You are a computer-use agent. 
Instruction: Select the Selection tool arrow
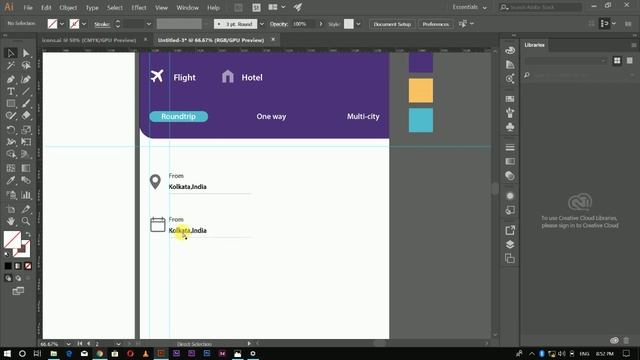click(x=11, y=53)
